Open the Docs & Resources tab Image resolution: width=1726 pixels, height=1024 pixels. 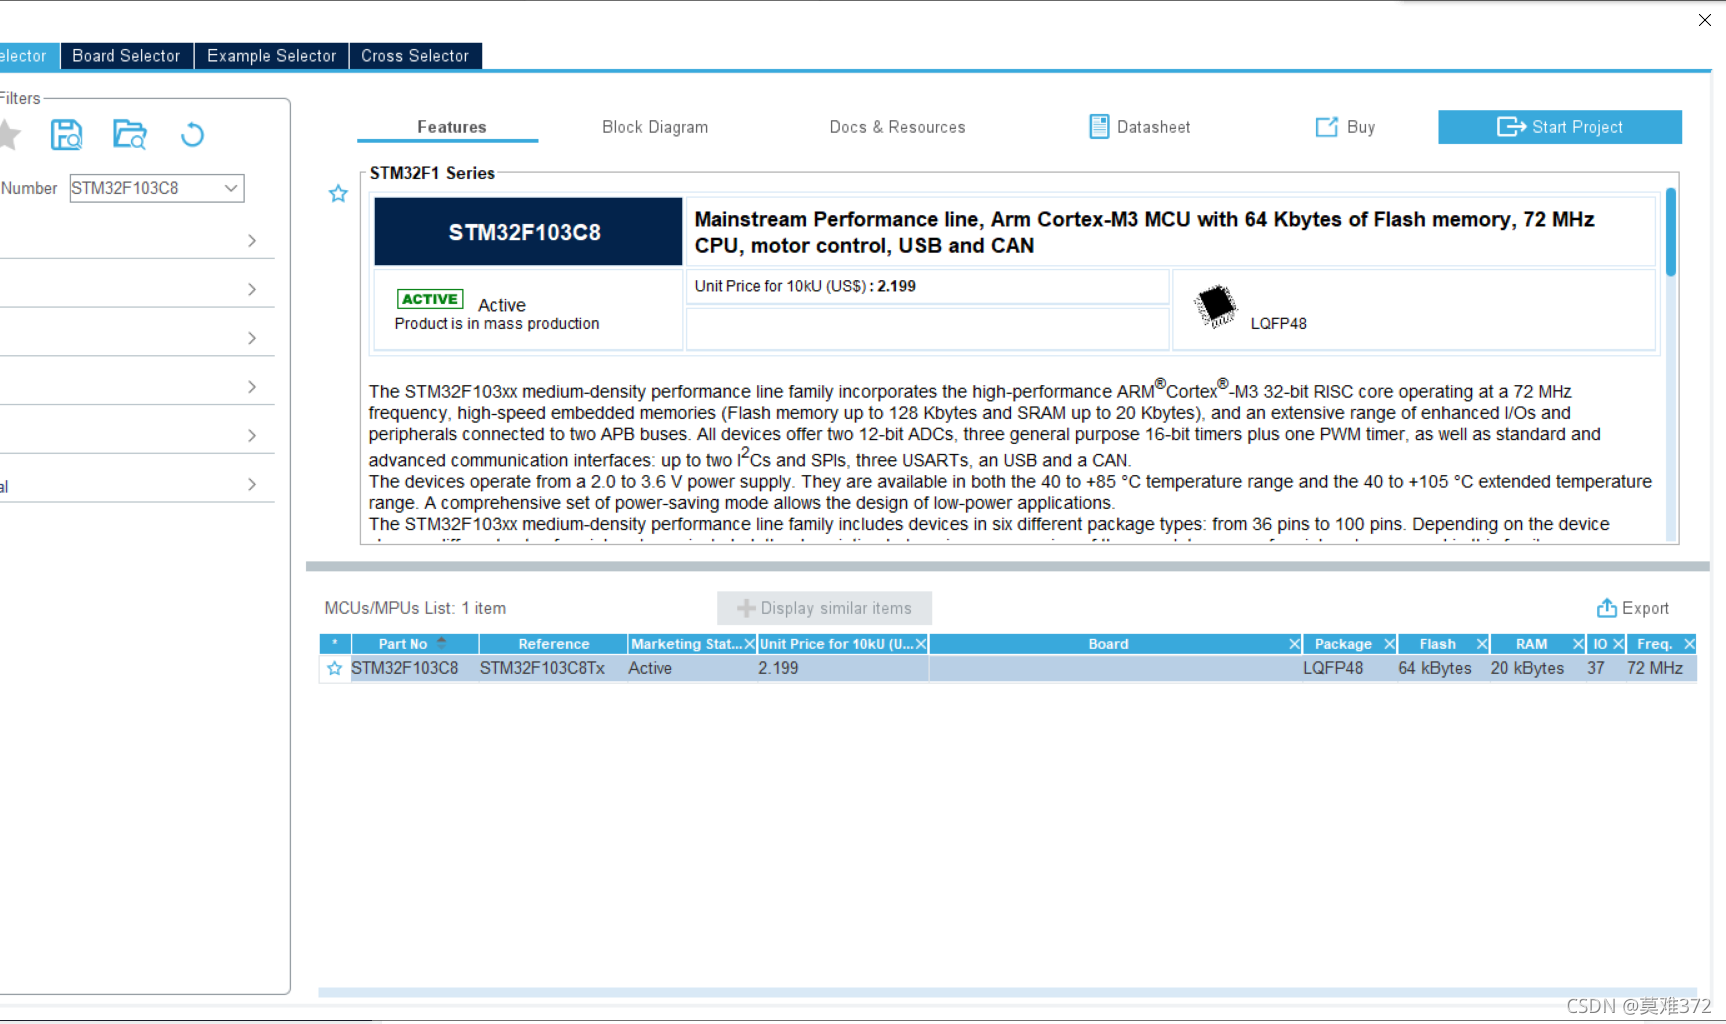click(897, 127)
